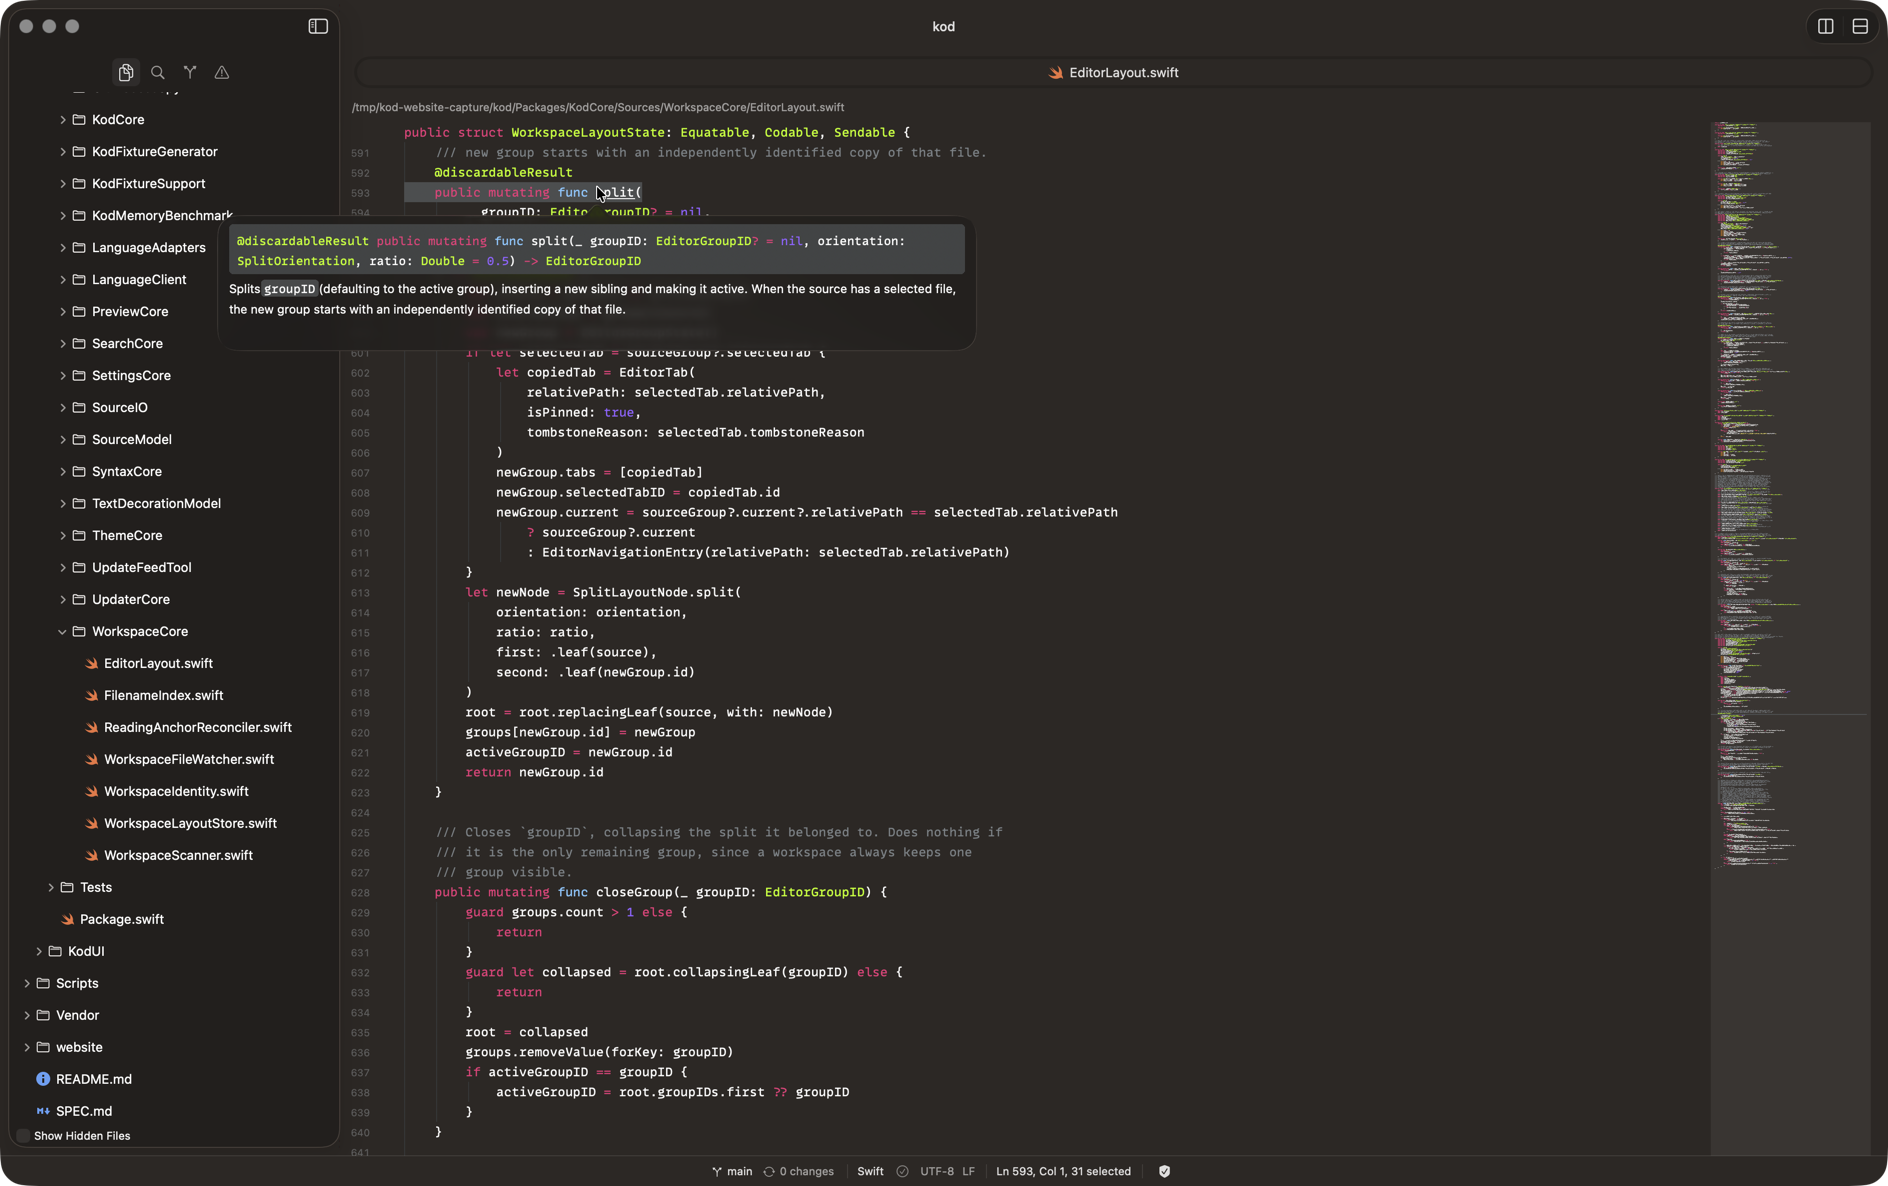
Task: Click the Swift icon beside Package.swift
Action: pos(67,919)
